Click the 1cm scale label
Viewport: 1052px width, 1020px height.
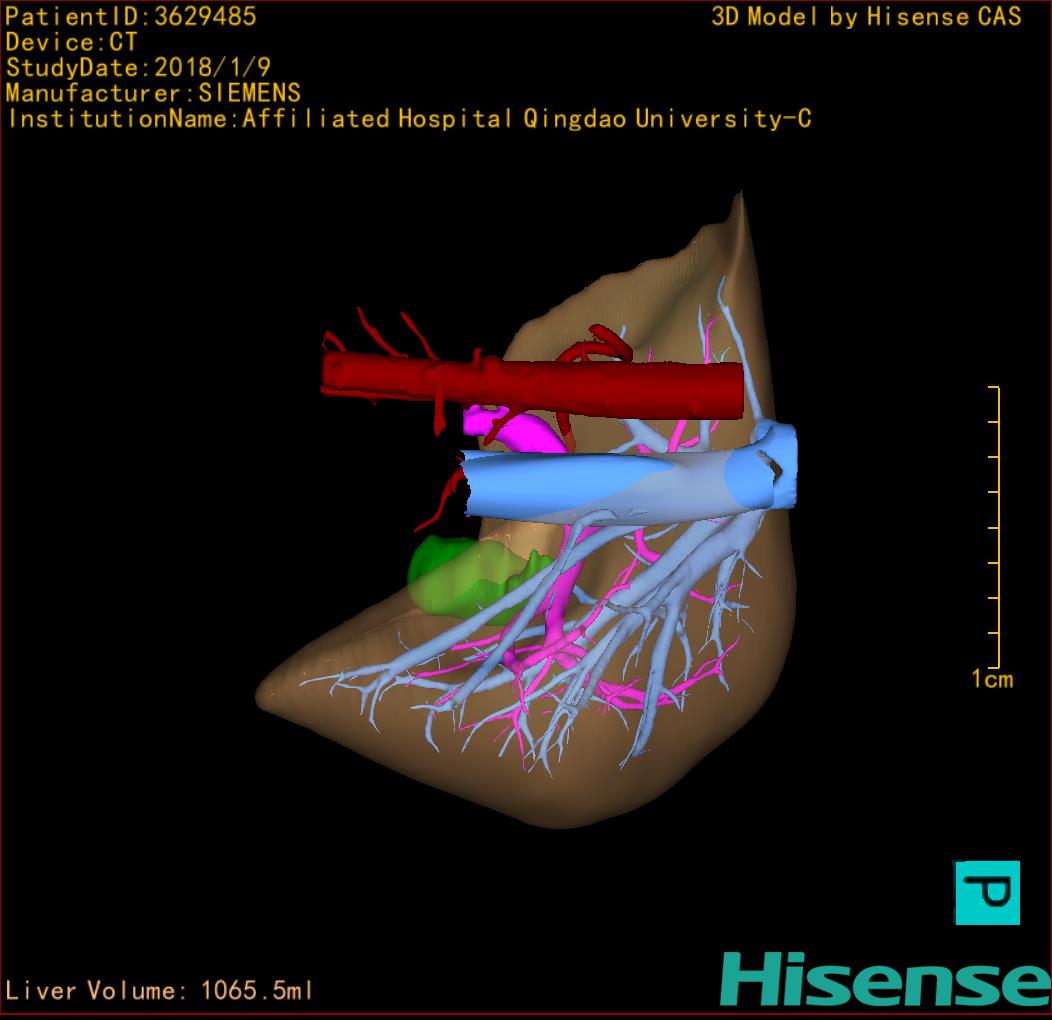pyautogui.click(x=991, y=680)
